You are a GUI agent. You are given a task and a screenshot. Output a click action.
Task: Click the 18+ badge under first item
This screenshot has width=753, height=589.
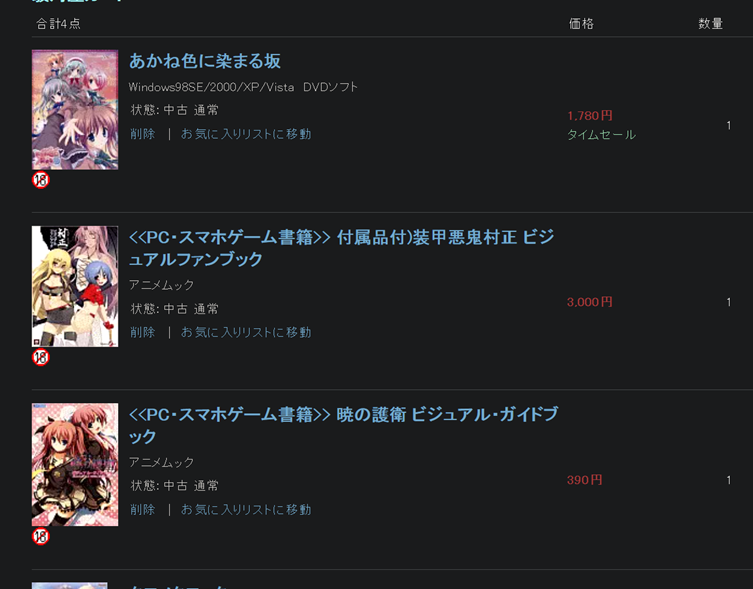[41, 180]
